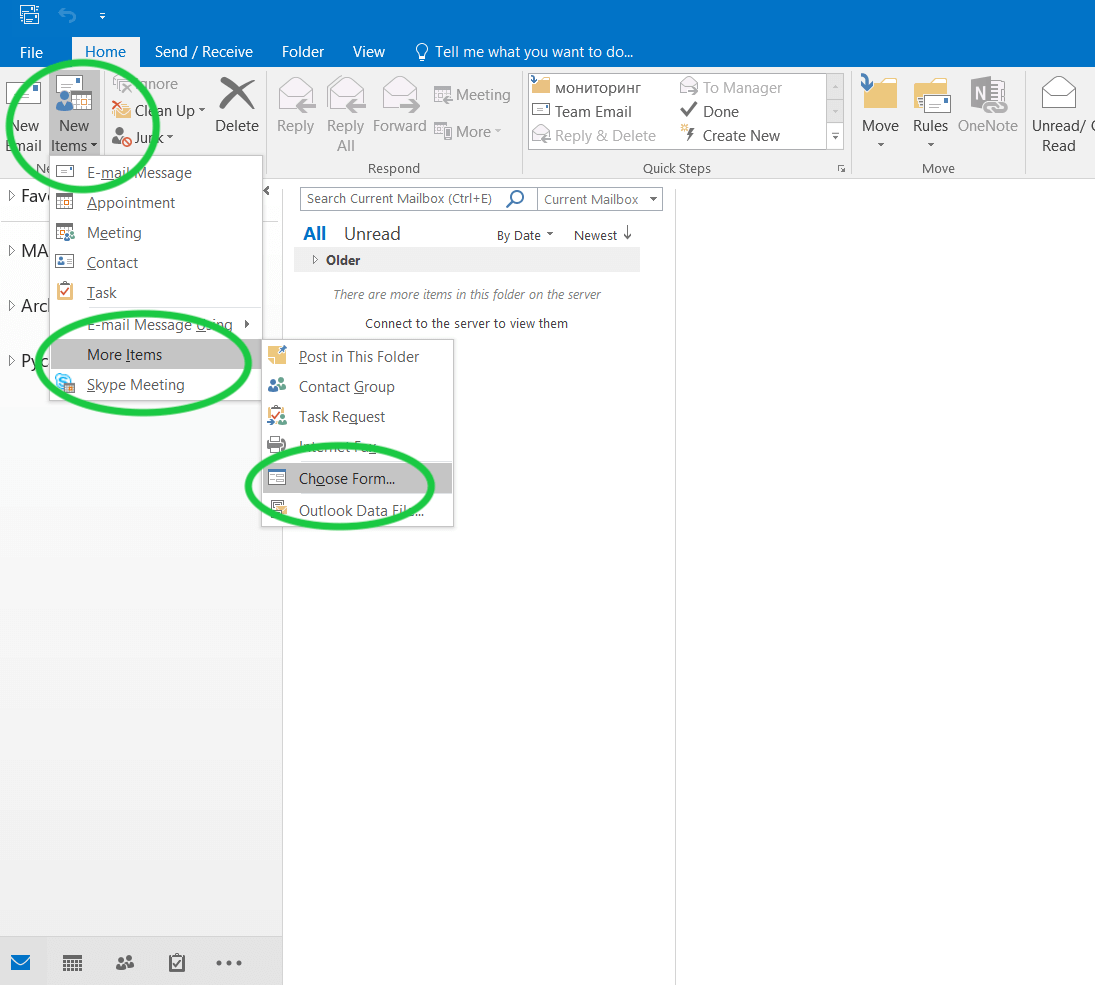The width and height of the screenshot is (1095, 985).
Task: Select Create New quick step
Action: point(730,136)
